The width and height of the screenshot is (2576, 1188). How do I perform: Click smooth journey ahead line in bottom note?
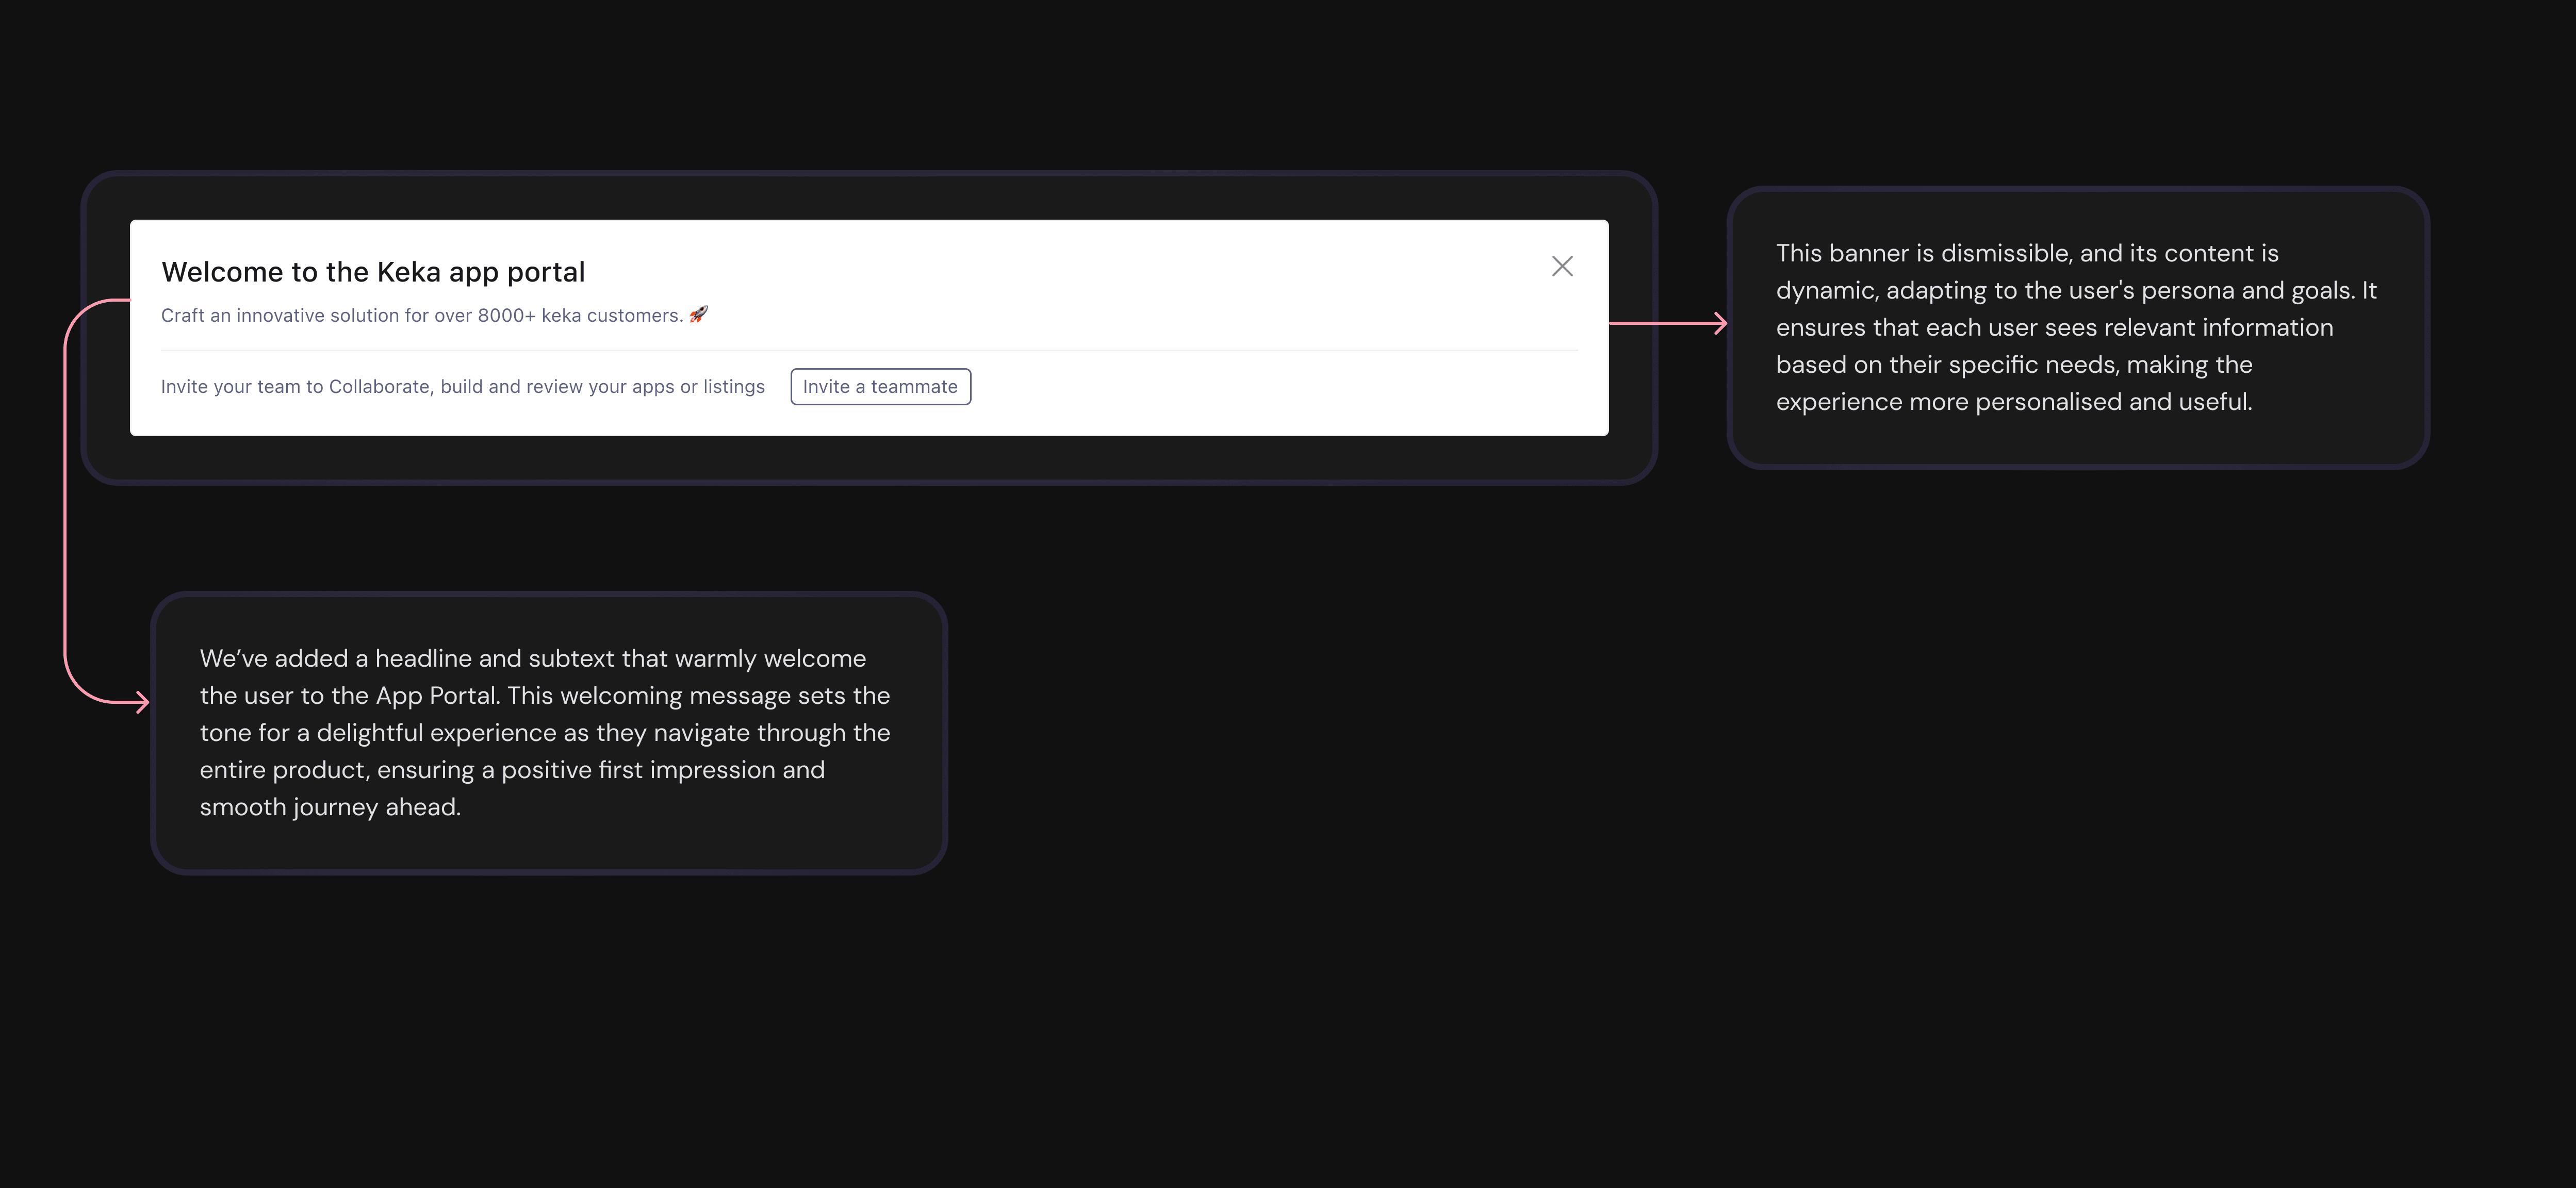coord(330,807)
